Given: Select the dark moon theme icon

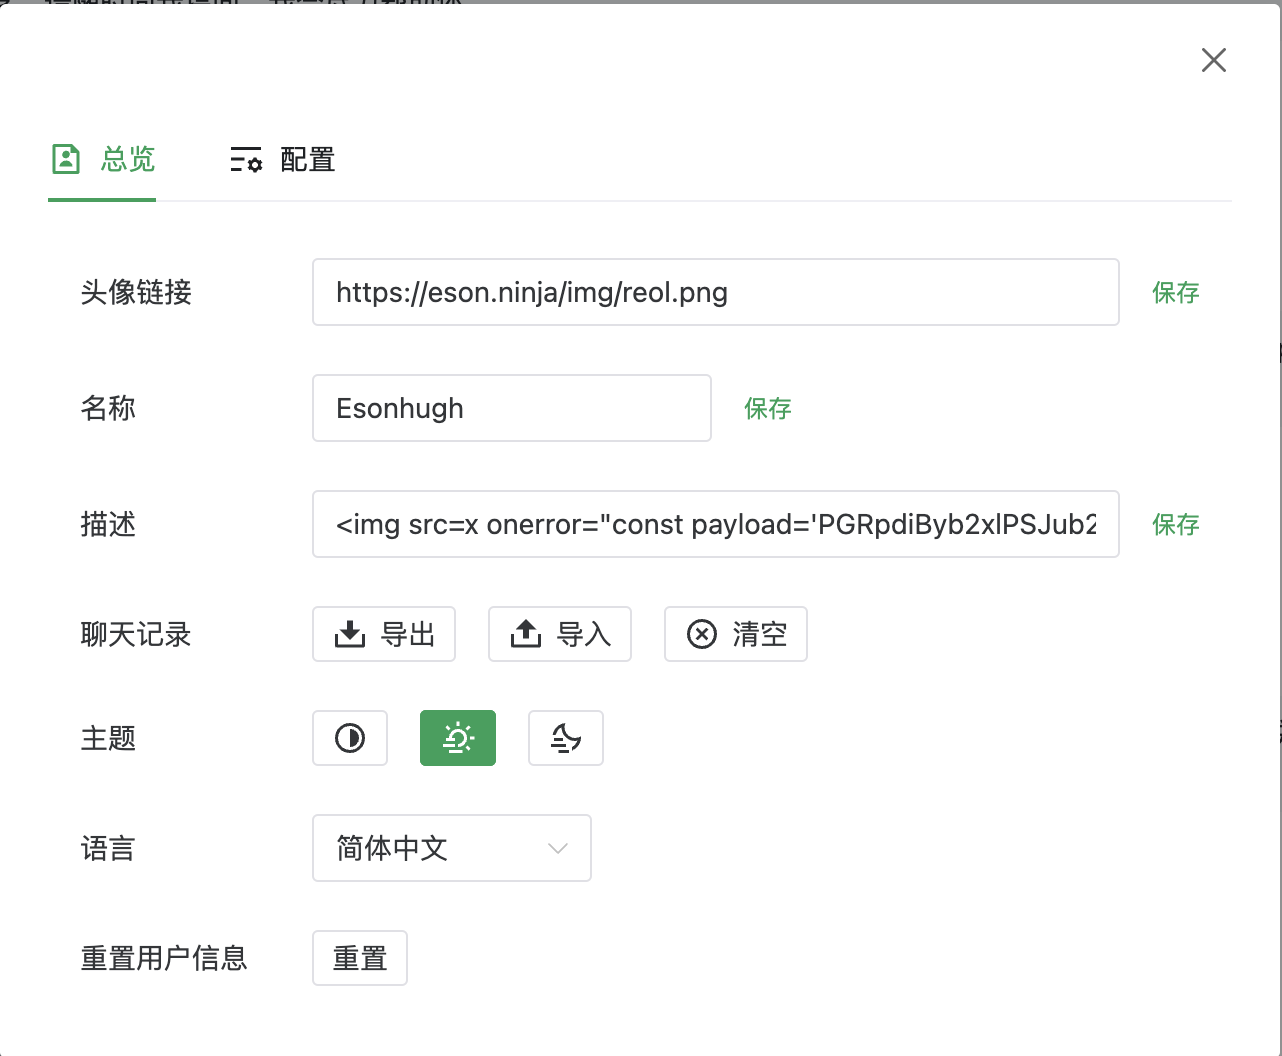Looking at the screenshot, I should pos(566,738).
